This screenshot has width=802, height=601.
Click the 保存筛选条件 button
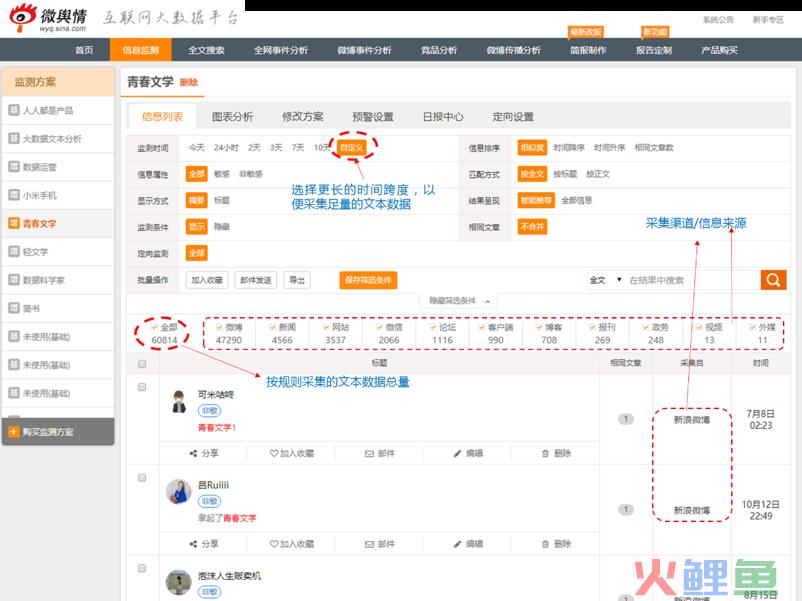368,280
